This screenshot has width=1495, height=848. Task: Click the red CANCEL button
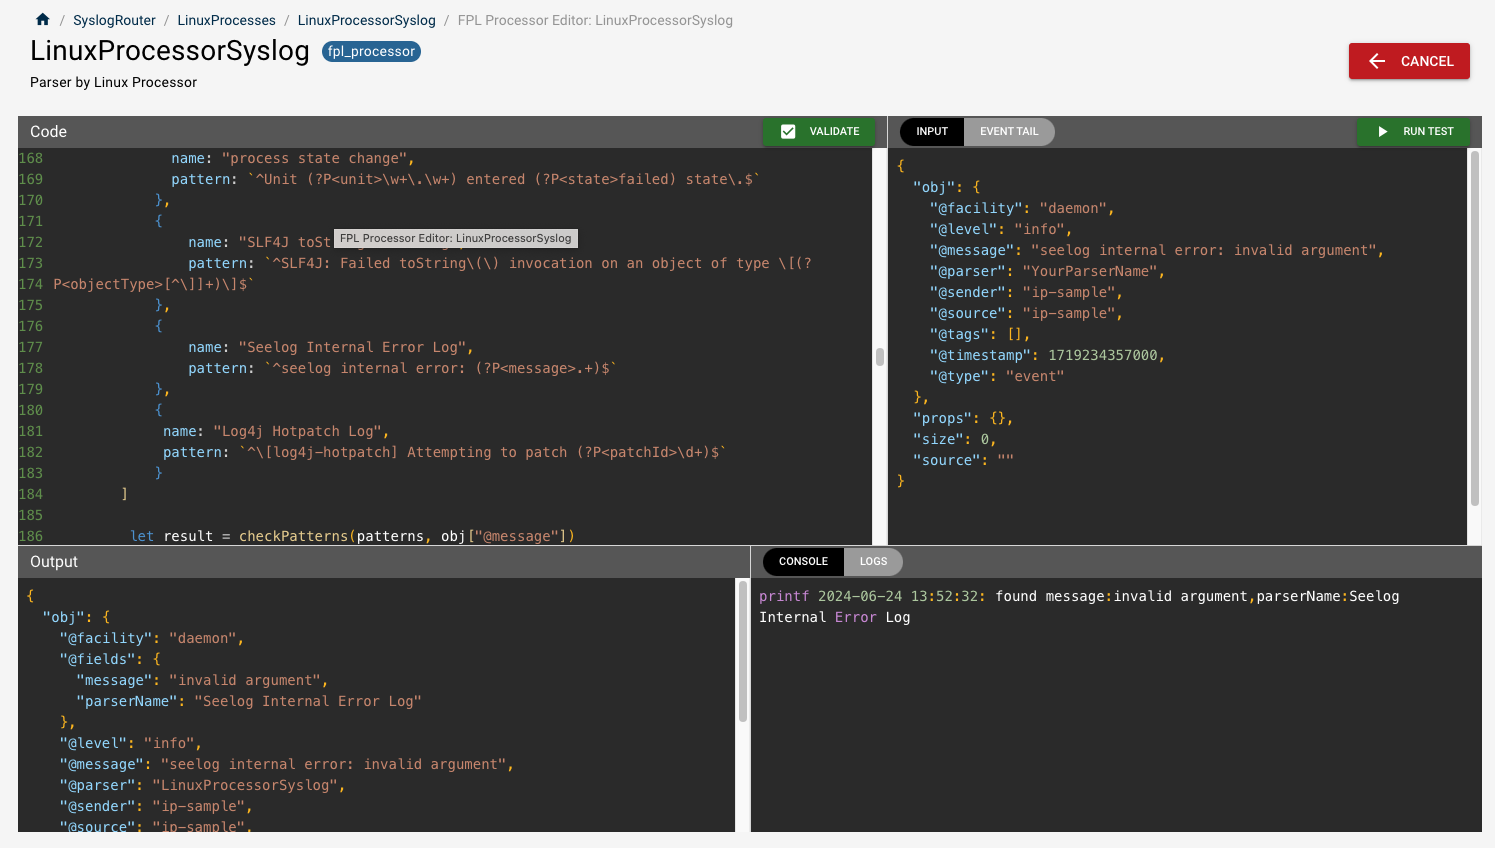pos(1409,61)
